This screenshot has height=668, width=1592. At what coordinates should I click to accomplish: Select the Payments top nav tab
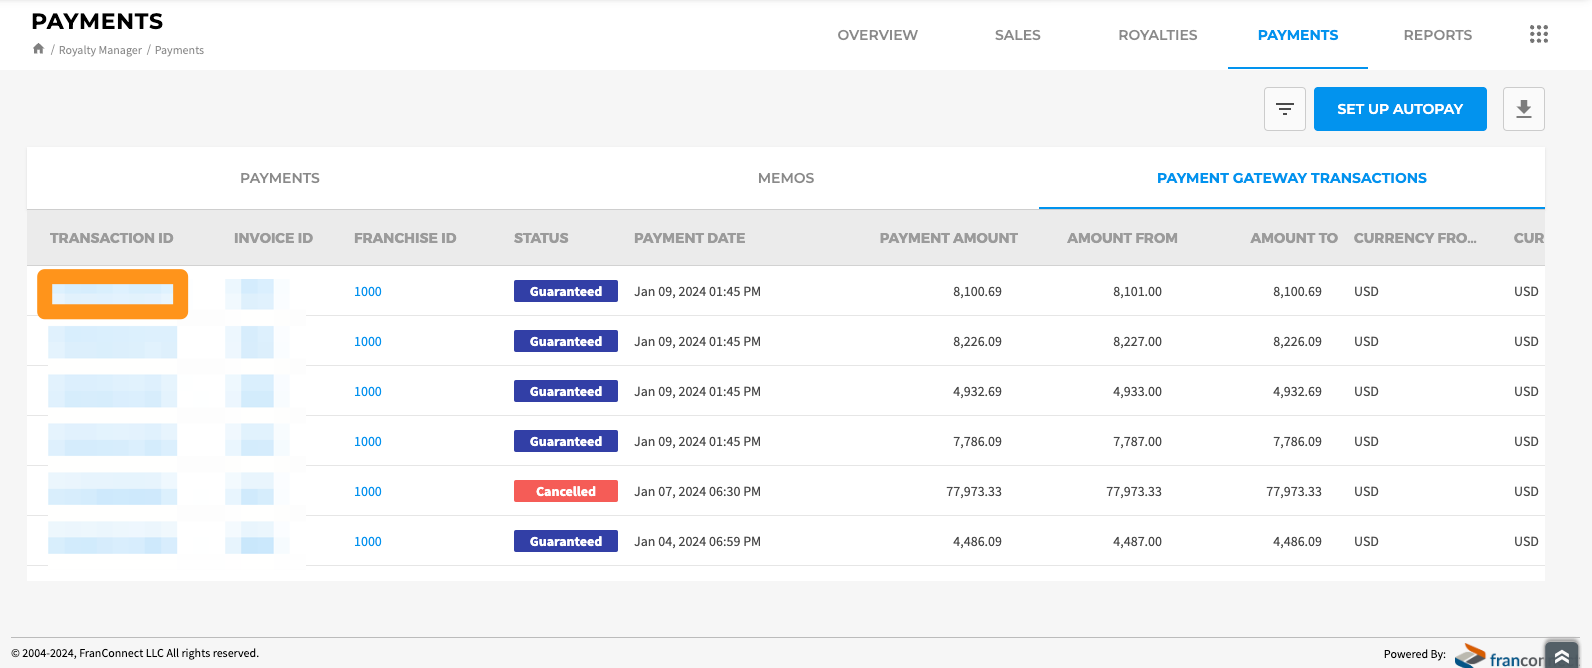[x=1298, y=35]
